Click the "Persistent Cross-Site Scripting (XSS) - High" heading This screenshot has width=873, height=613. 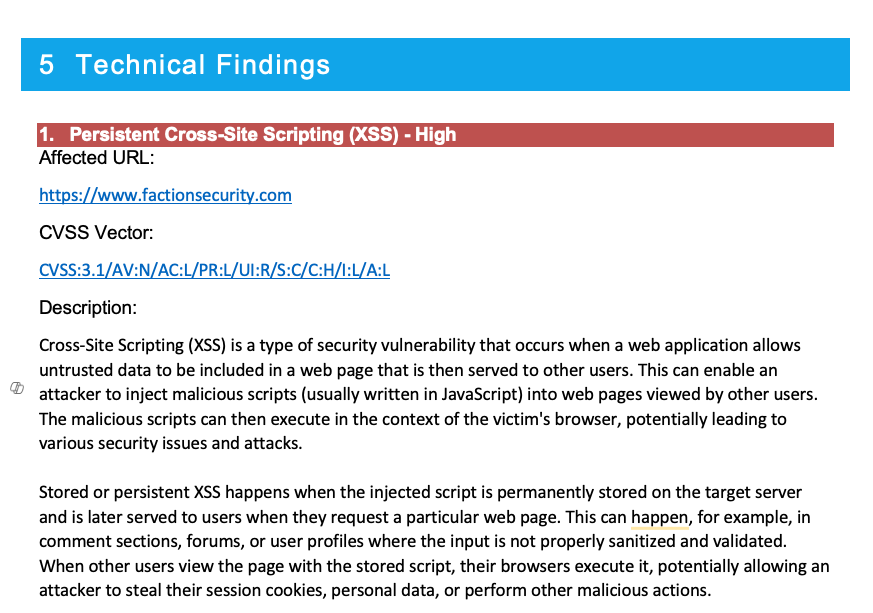point(263,135)
